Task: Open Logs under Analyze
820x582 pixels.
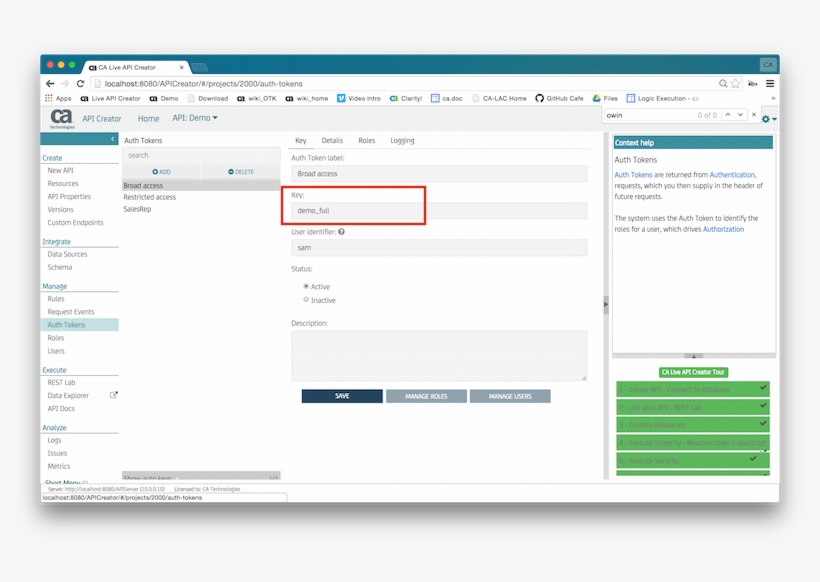Action: (x=54, y=440)
